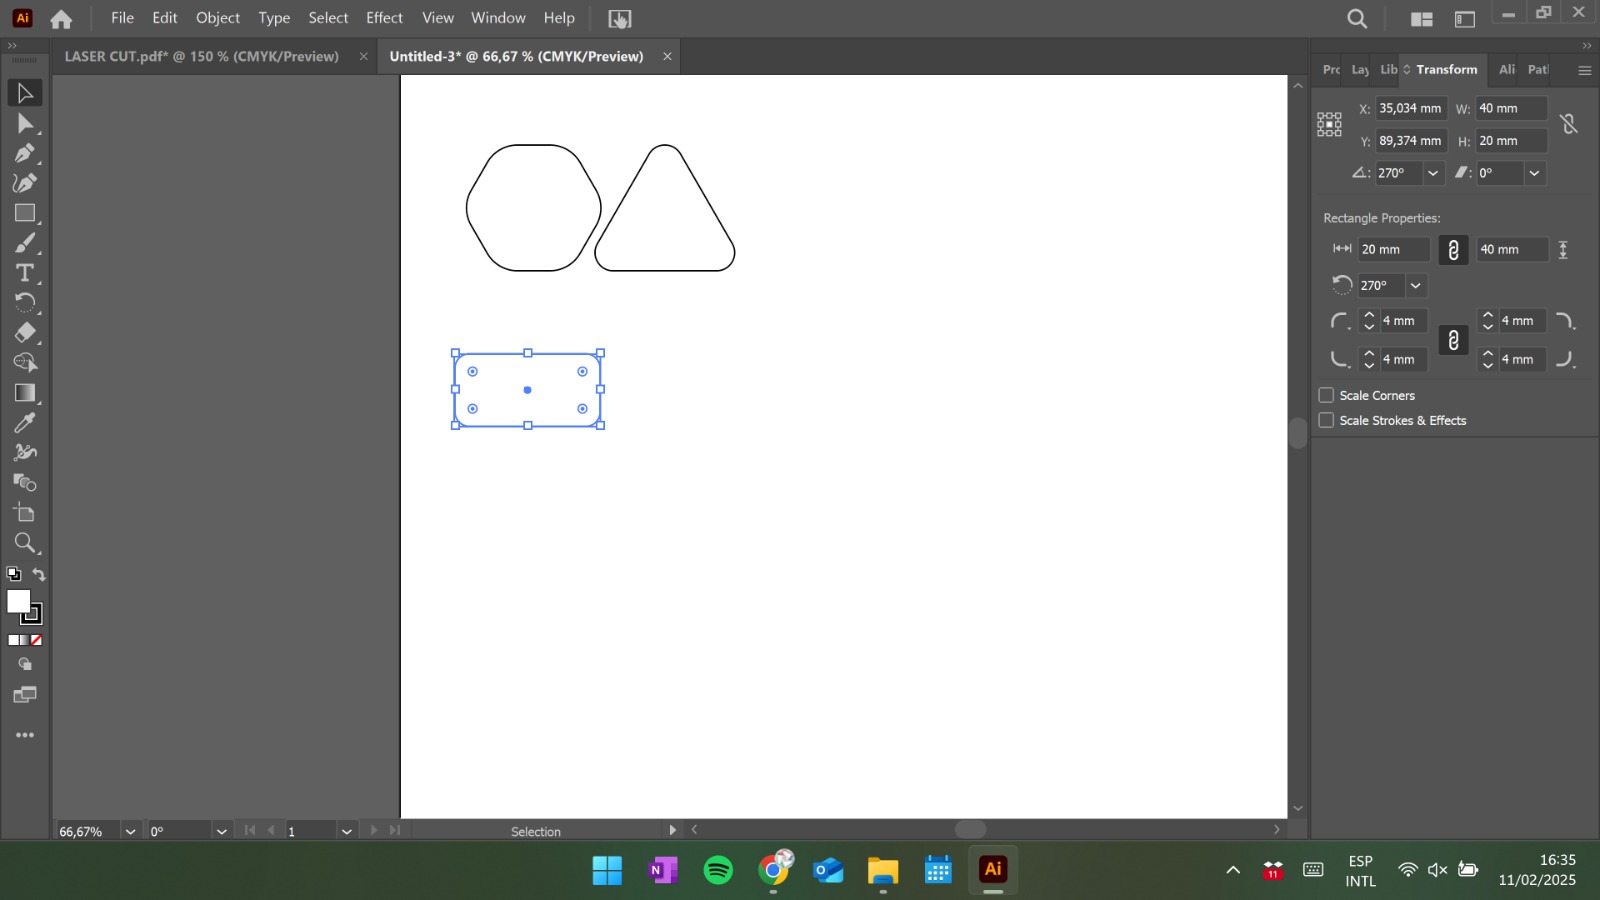Screen dimensions: 1600x900
Task: Switch to the Libraries panel tab
Action: (x=1388, y=69)
